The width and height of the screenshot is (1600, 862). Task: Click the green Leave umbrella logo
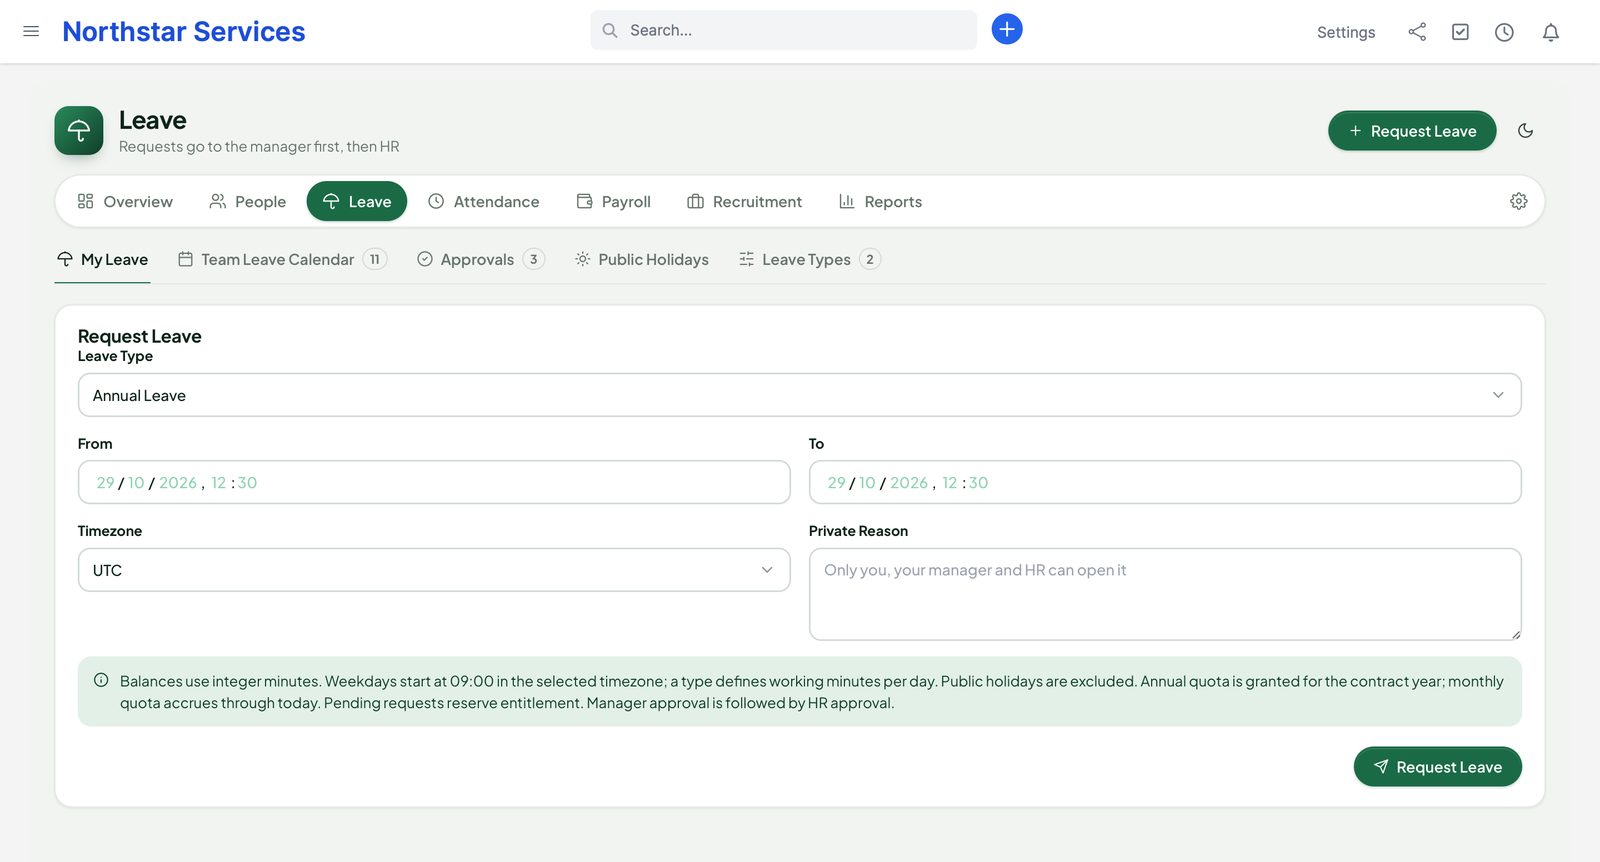pyautogui.click(x=79, y=130)
